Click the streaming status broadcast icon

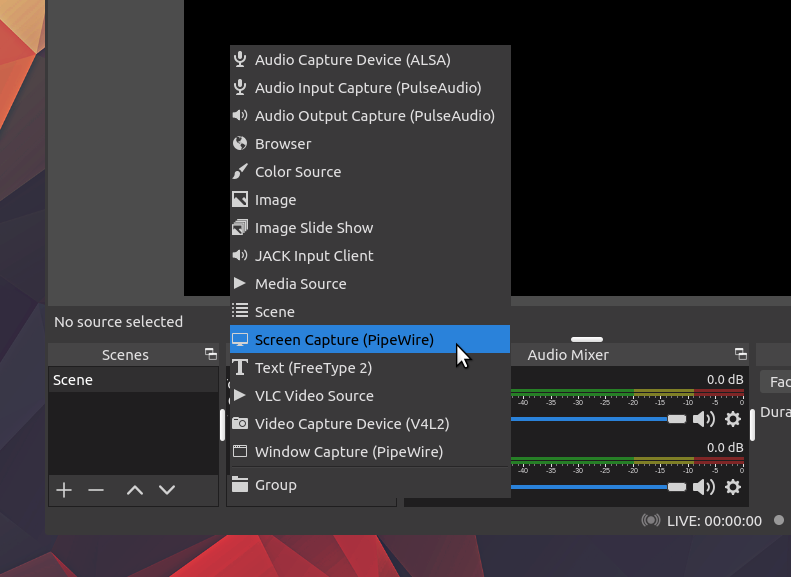[651, 520]
